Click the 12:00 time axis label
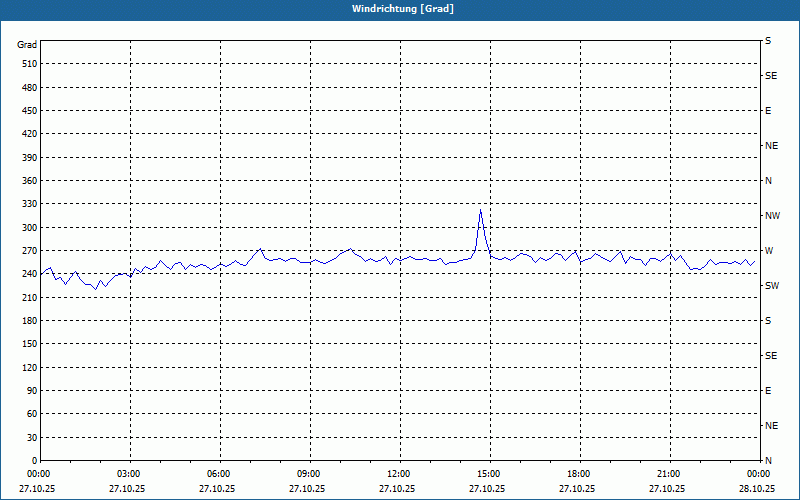The height and width of the screenshot is (500, 800). coord(398,474)
